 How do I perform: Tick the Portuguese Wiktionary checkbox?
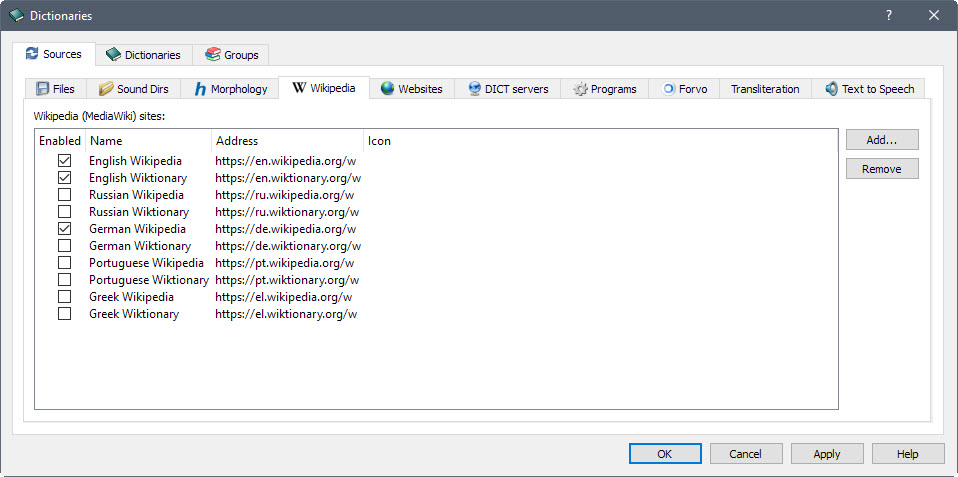coord(64,280)
